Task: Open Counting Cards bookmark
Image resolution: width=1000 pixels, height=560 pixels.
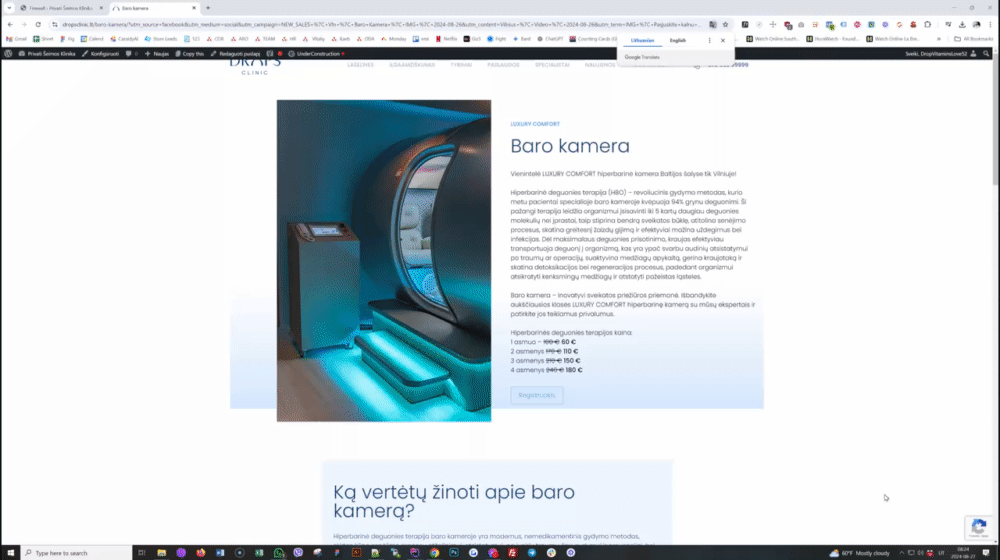Action: [x=593, y=39]
